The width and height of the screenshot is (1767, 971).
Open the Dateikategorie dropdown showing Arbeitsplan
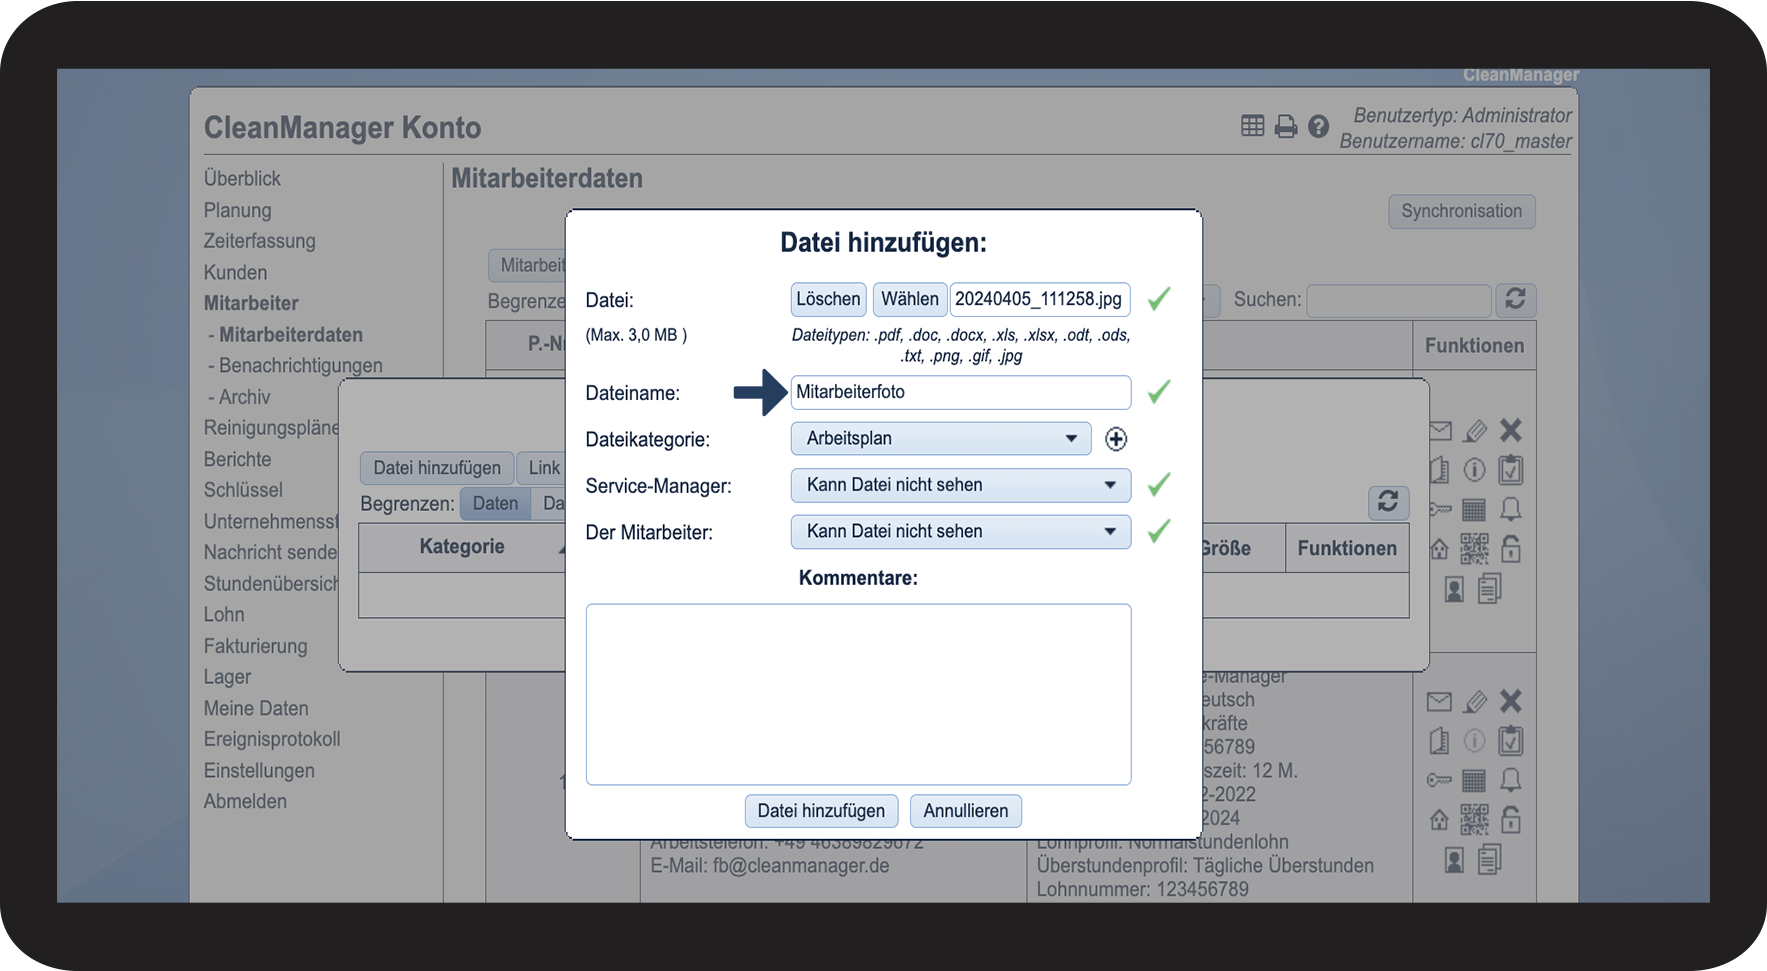940,439
